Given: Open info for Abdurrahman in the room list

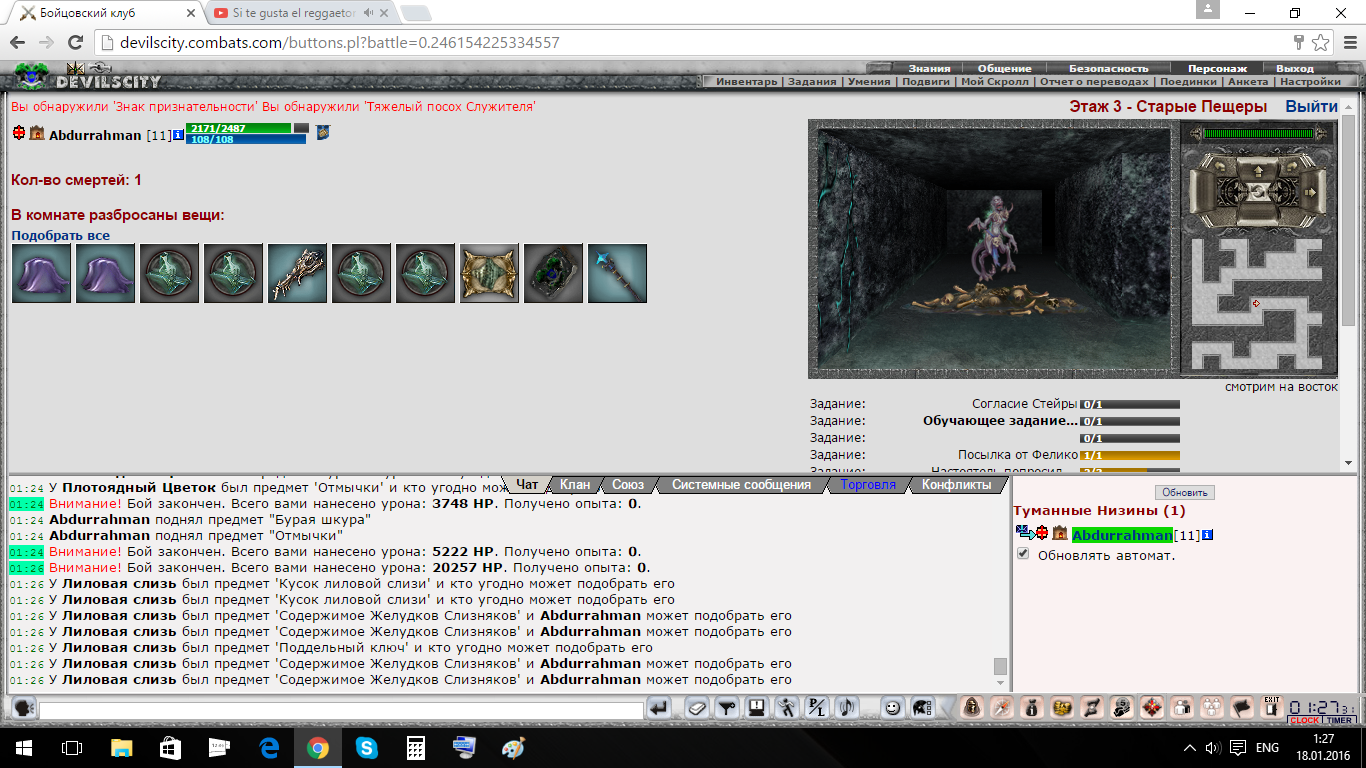Looking at the screenshot, I should click(x=1207, y=536).
